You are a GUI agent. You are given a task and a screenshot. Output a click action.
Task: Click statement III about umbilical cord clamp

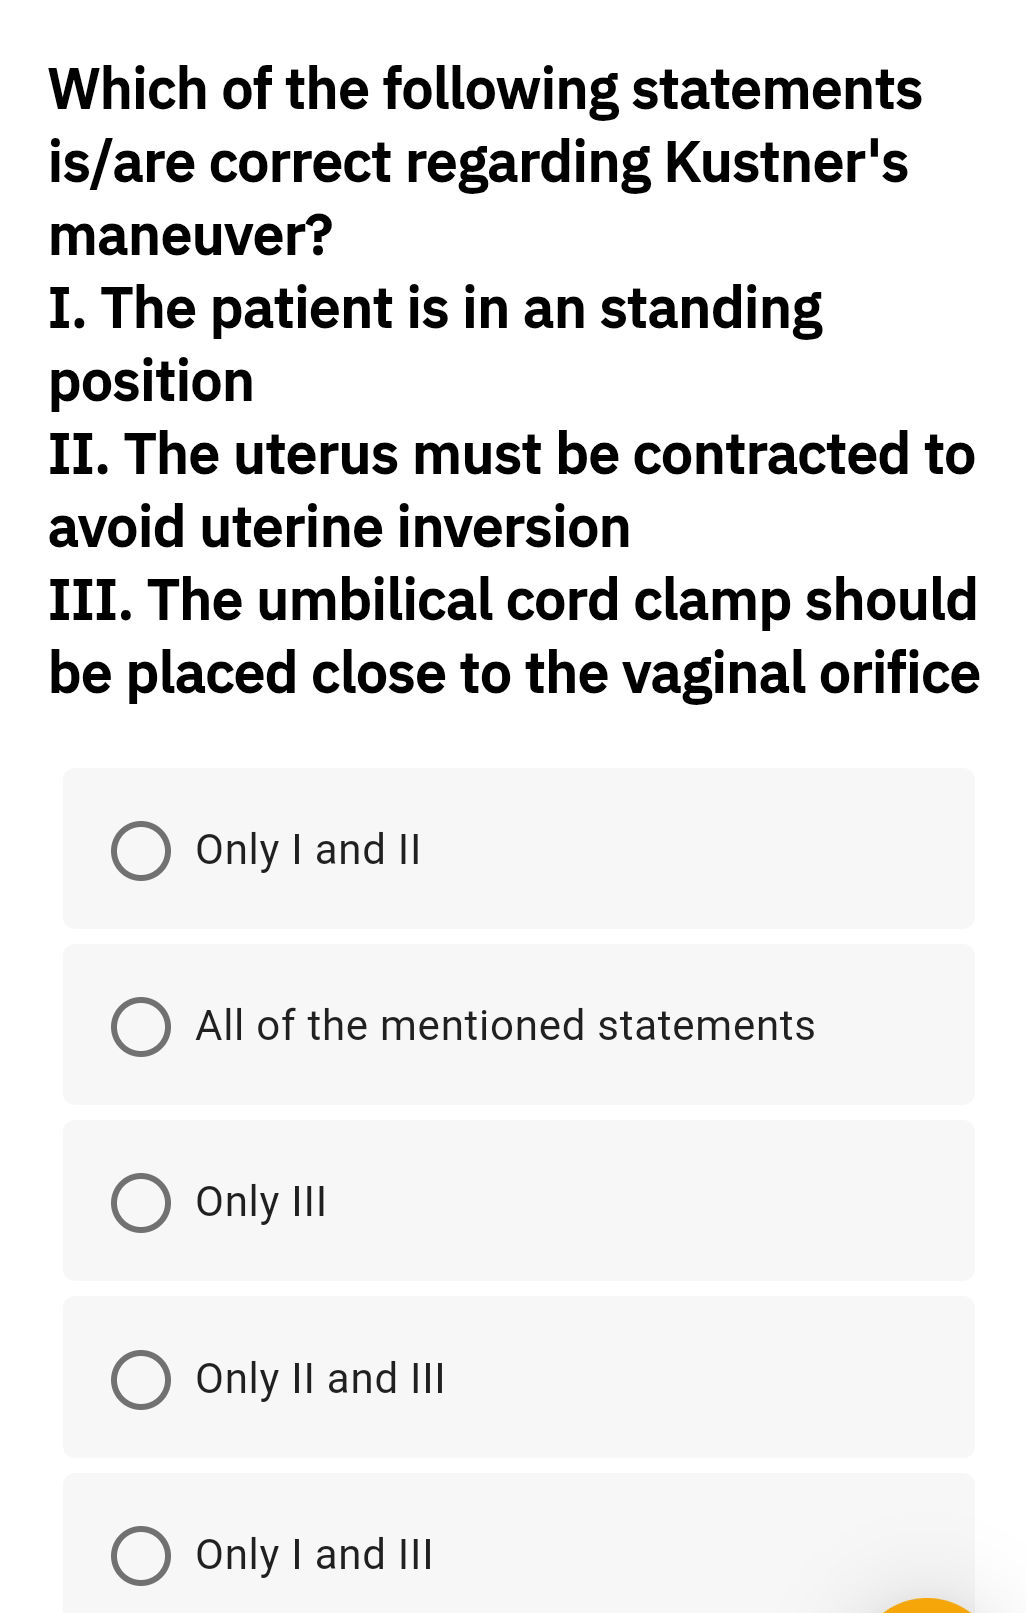(x=512, y=637)
